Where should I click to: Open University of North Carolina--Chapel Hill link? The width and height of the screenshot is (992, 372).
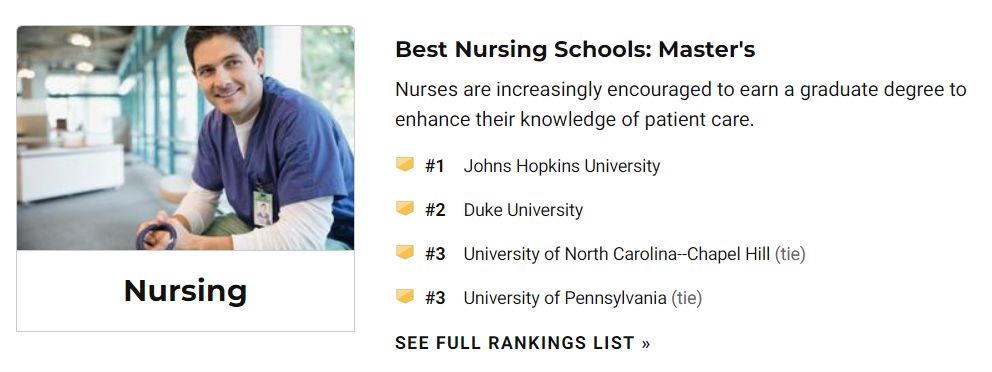(x=617, y=254)
